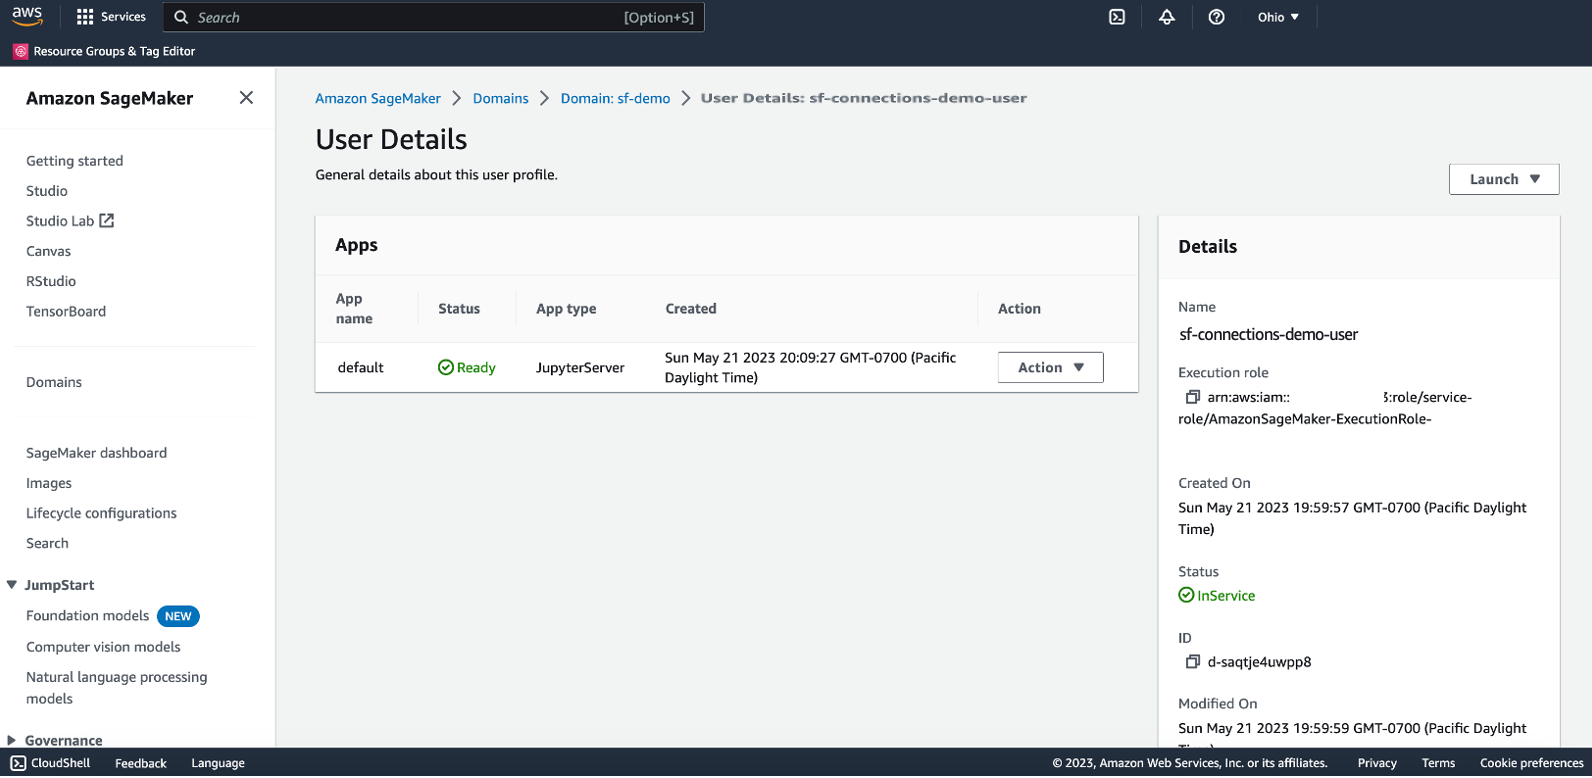Screen dimensions: 1592x778
Task: Click the Amazon SageMaker sidebar title
Action: tap(110, 98)
